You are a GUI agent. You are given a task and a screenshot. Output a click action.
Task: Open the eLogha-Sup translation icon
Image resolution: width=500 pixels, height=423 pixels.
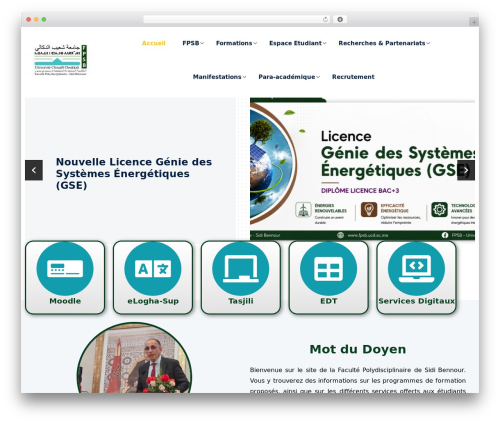point(153,269)
